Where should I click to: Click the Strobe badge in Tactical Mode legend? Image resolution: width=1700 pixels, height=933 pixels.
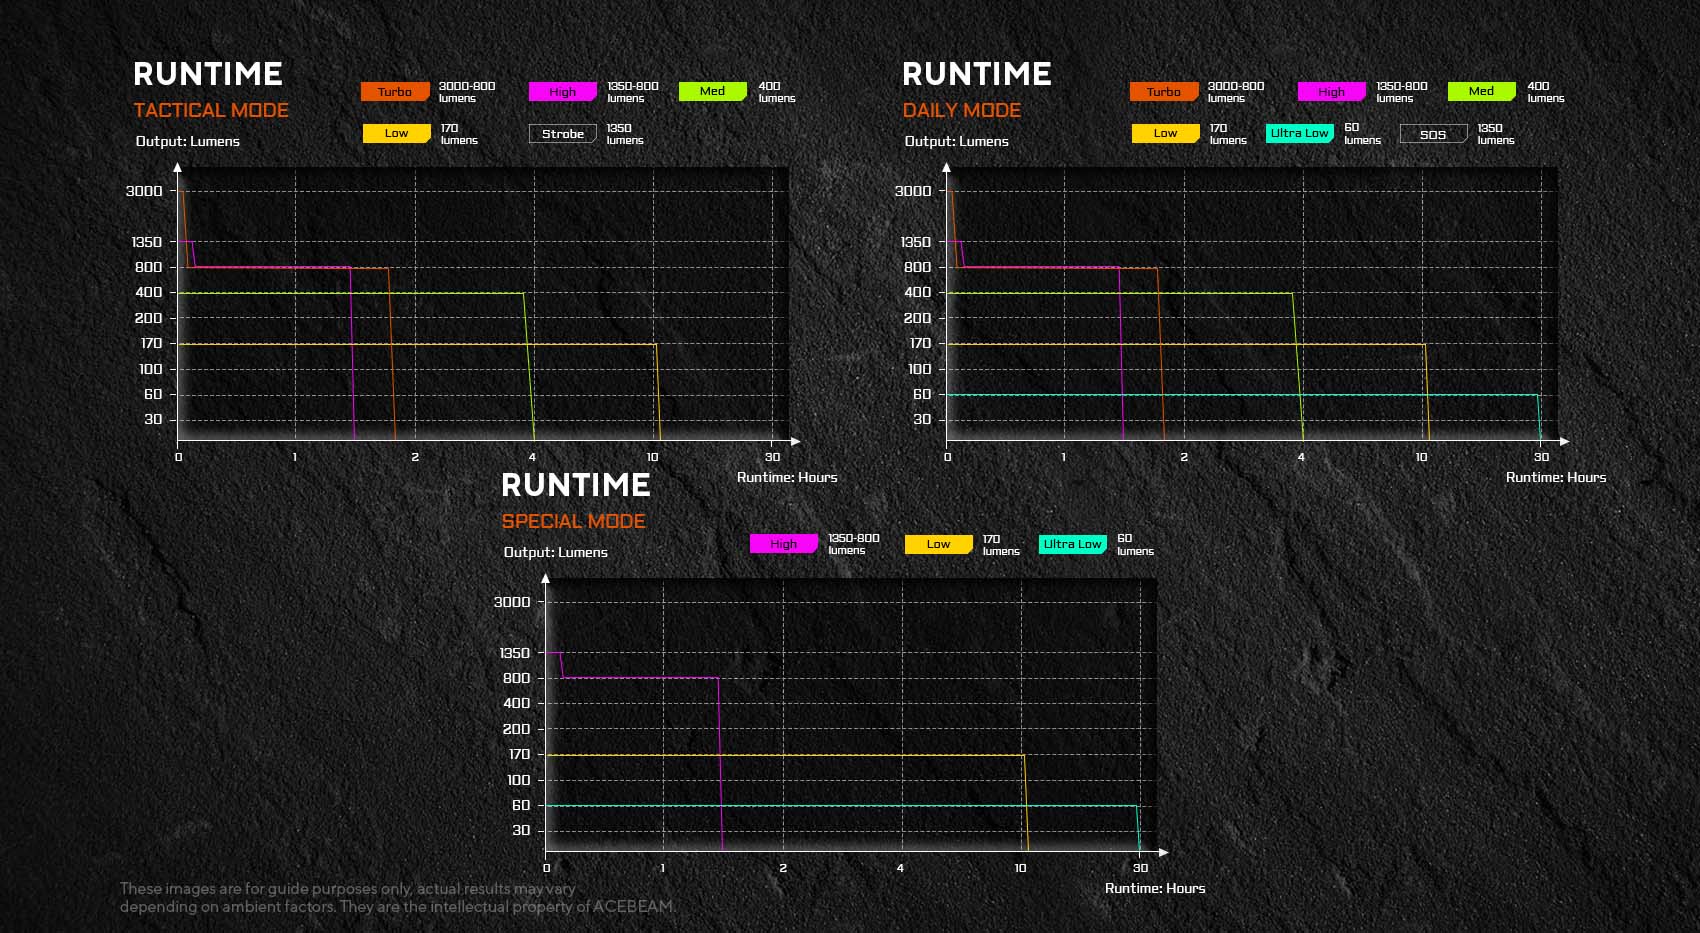click(562, 134)
